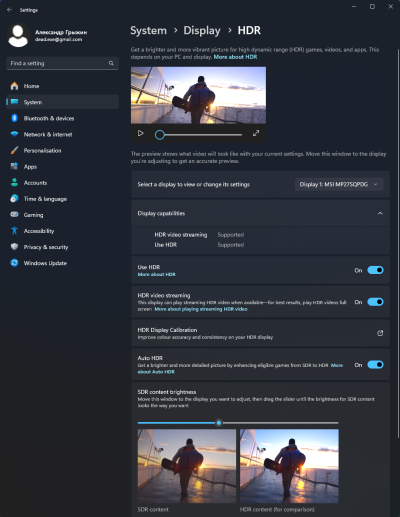
Task: Open the More about playing streaming HDR video link
Action: click(x=201, y=309)
